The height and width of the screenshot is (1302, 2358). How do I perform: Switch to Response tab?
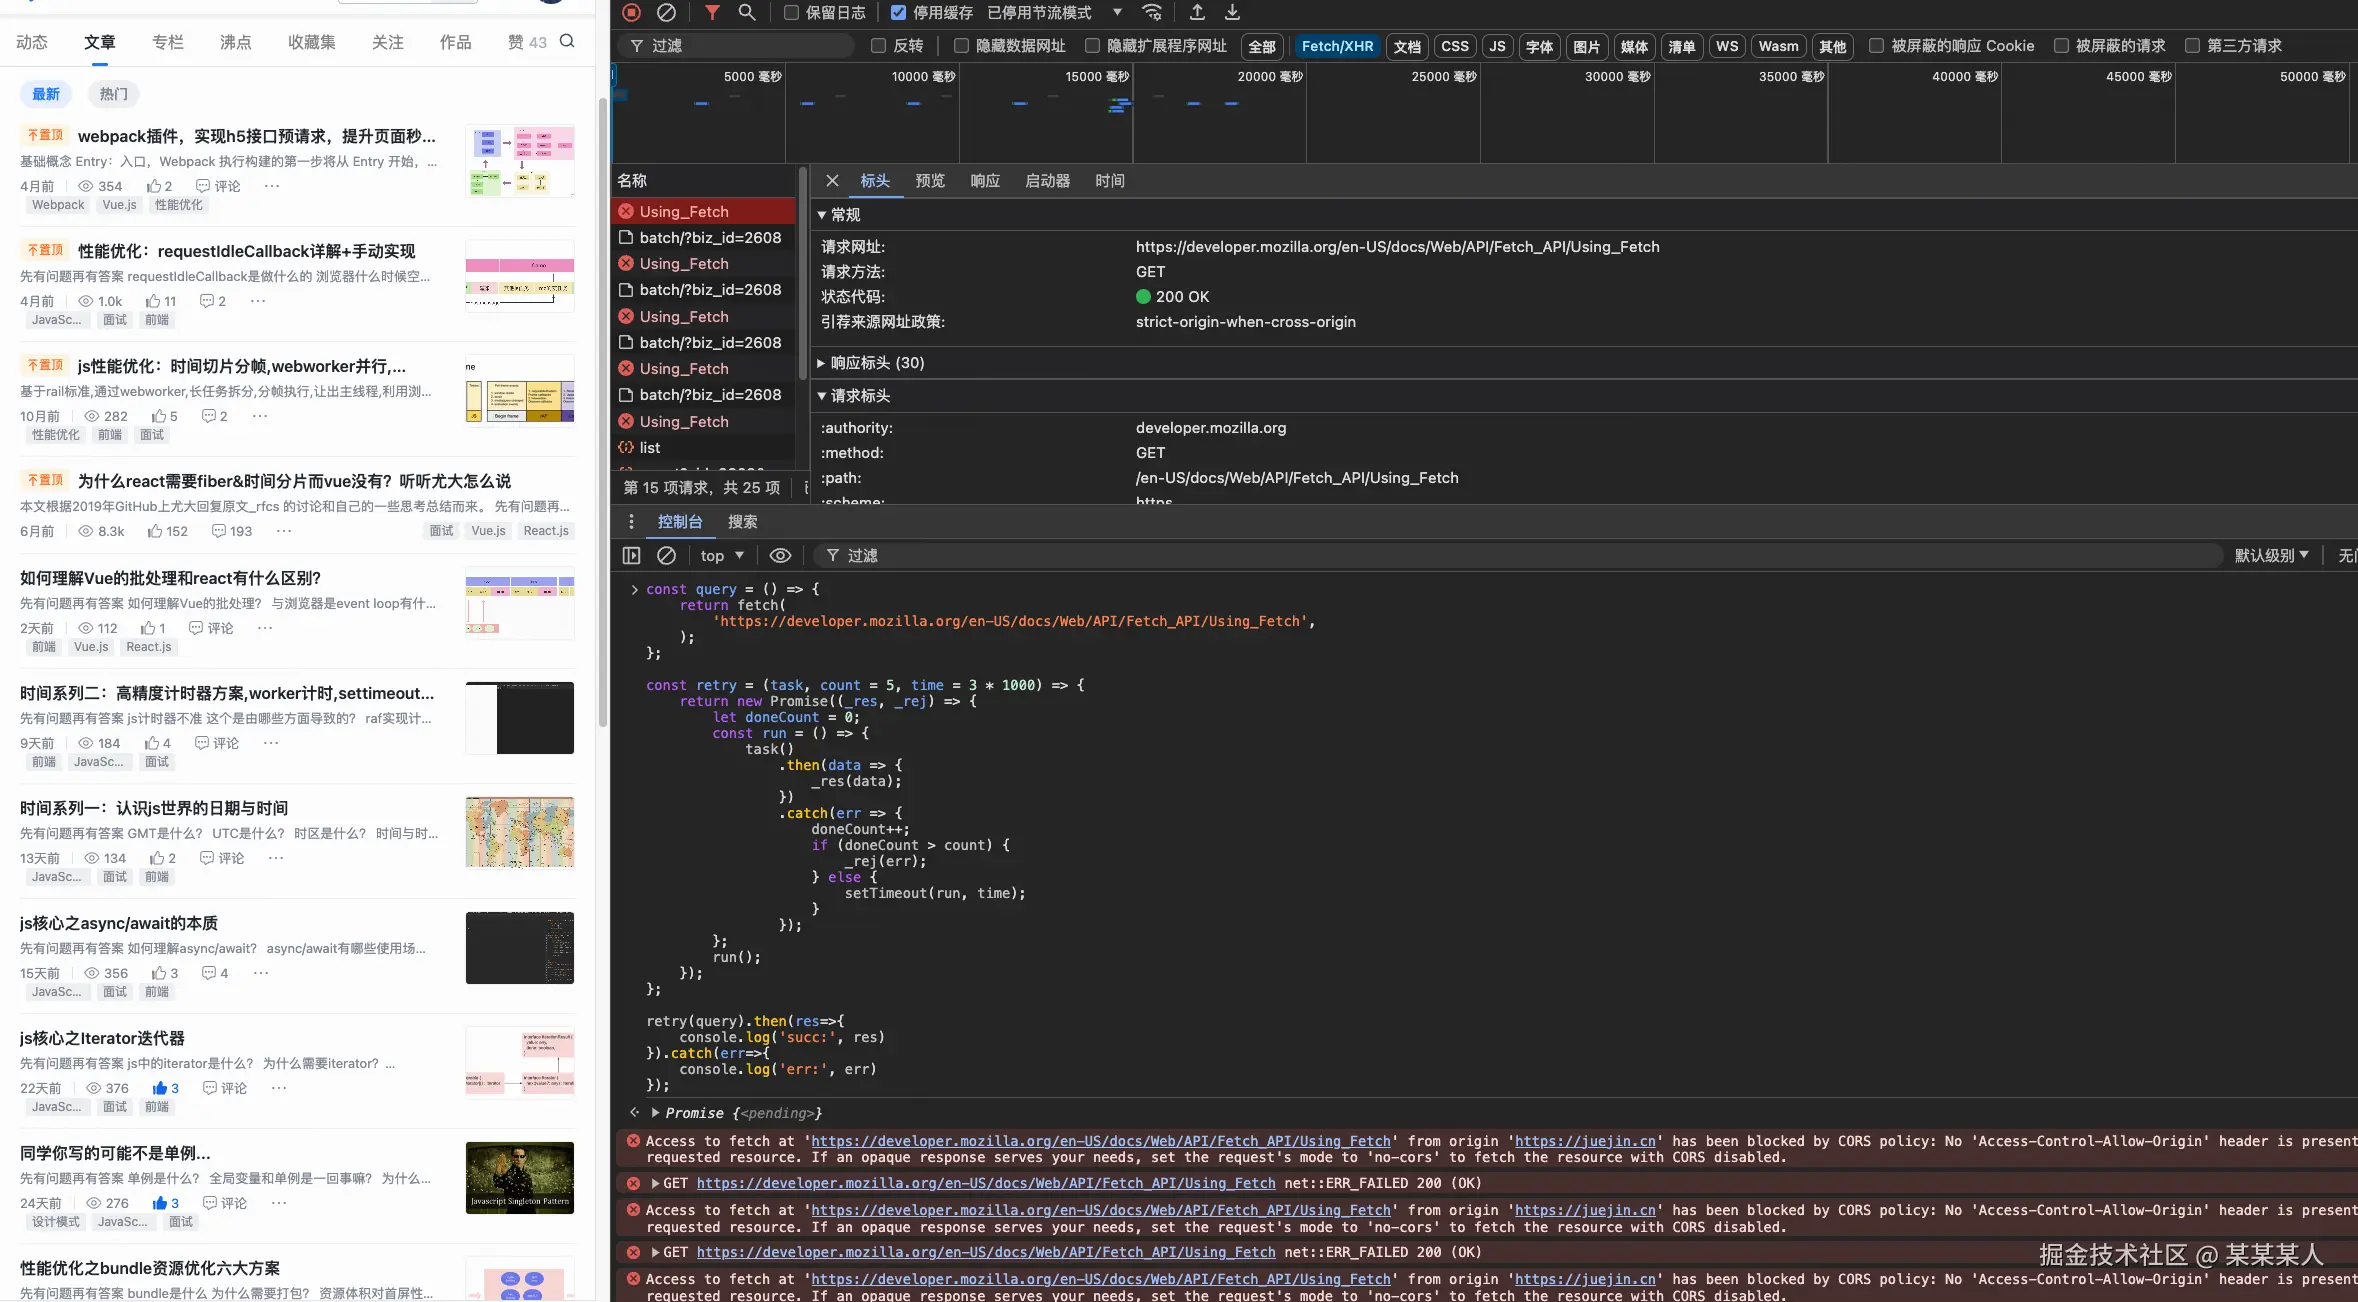point(985,181)
